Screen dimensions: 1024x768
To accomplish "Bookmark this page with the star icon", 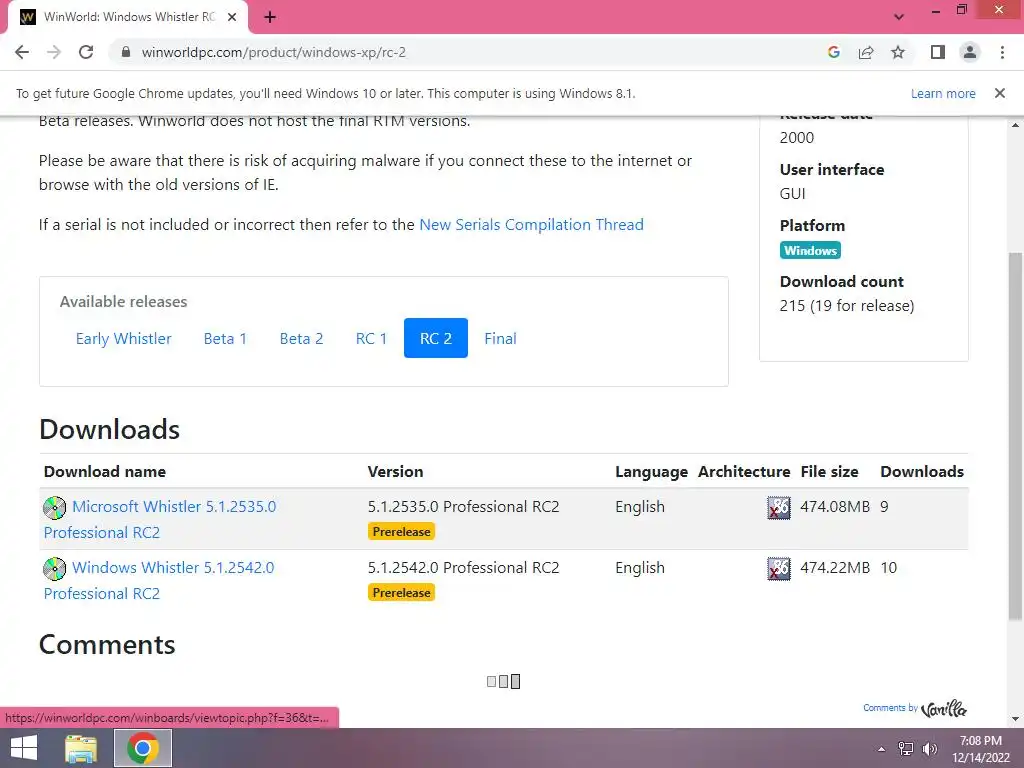I will pos(898,52).
